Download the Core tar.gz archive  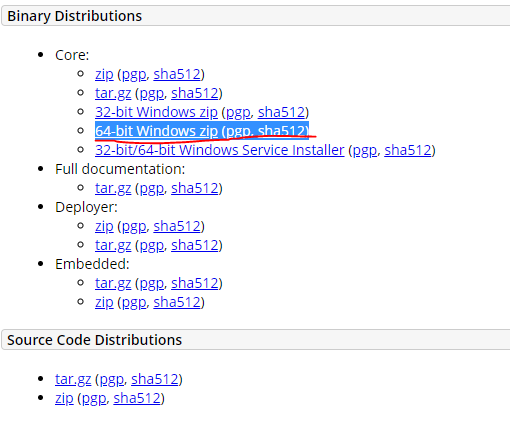pyautogui.click(x=113, y=93)
